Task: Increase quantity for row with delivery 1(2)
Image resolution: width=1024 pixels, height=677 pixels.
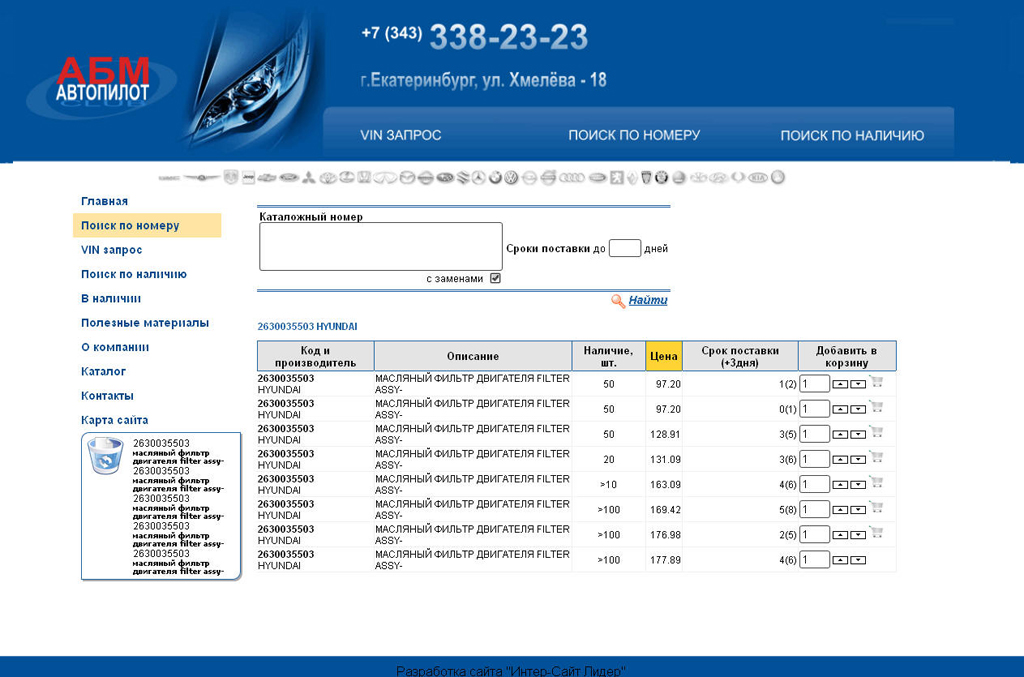Action: tap(840, 384)
